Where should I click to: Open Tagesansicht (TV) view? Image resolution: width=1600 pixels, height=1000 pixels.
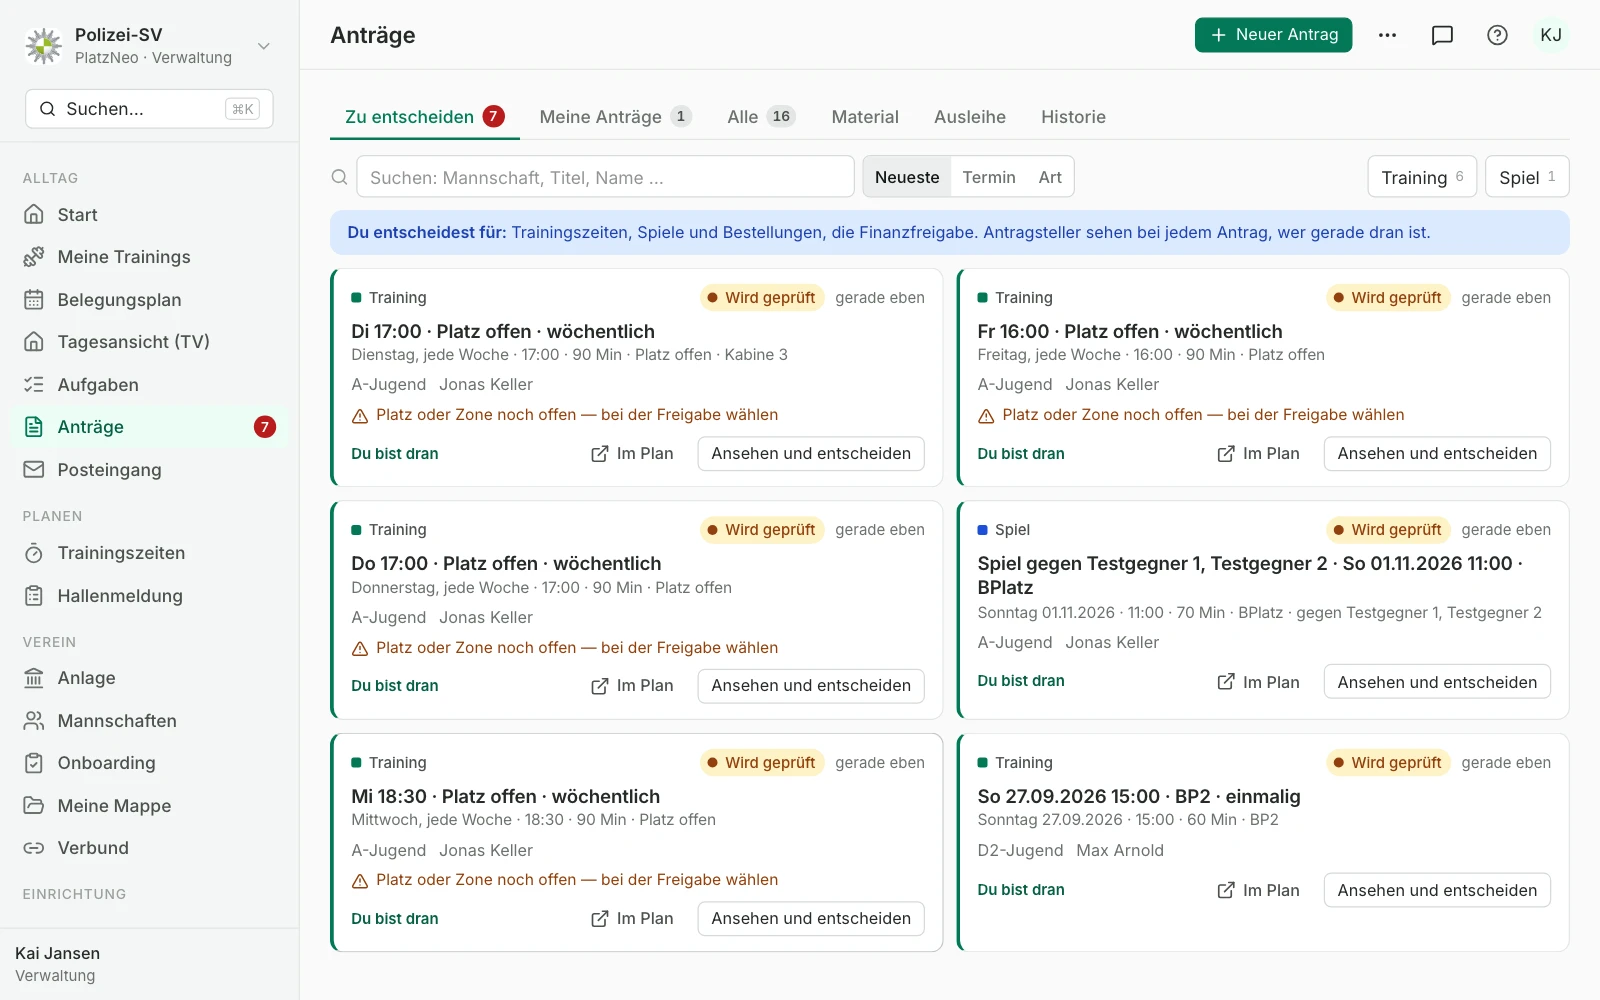tap(149, 342)
